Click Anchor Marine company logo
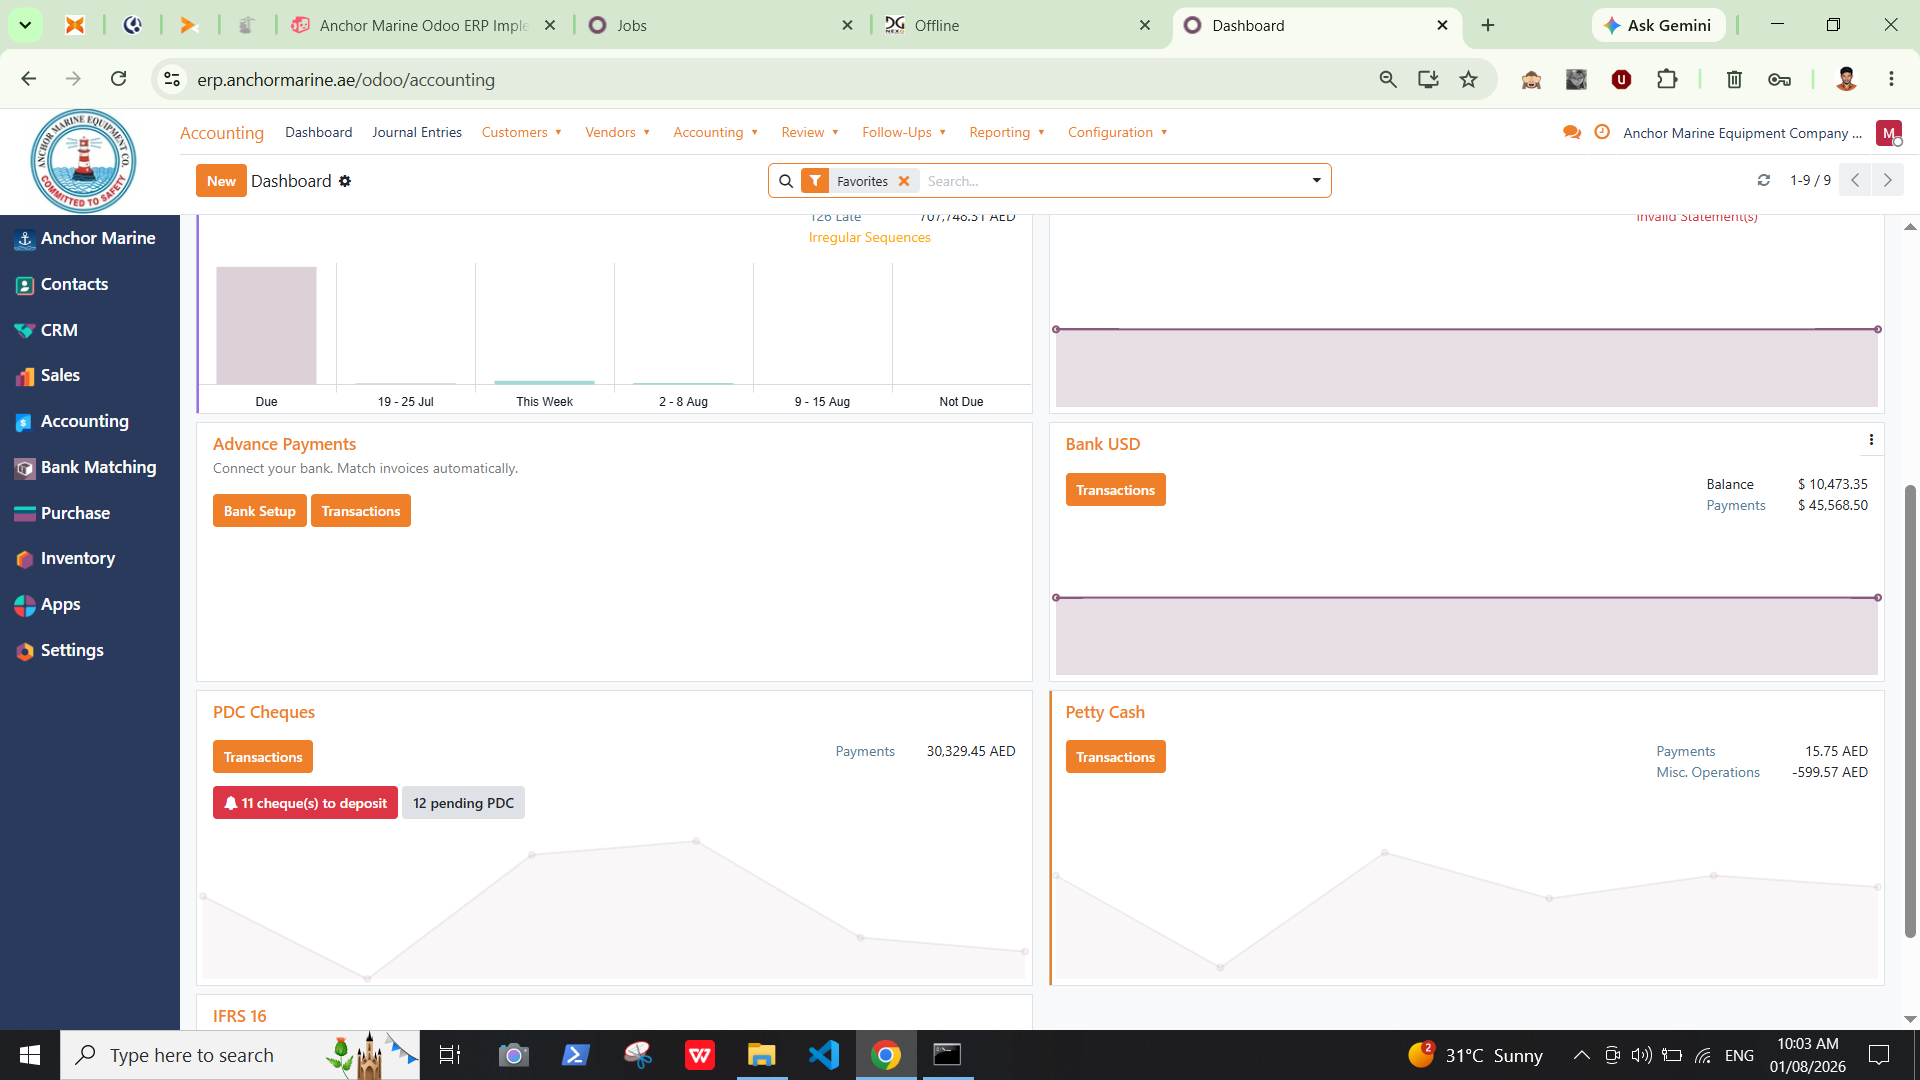 [83, 160]
